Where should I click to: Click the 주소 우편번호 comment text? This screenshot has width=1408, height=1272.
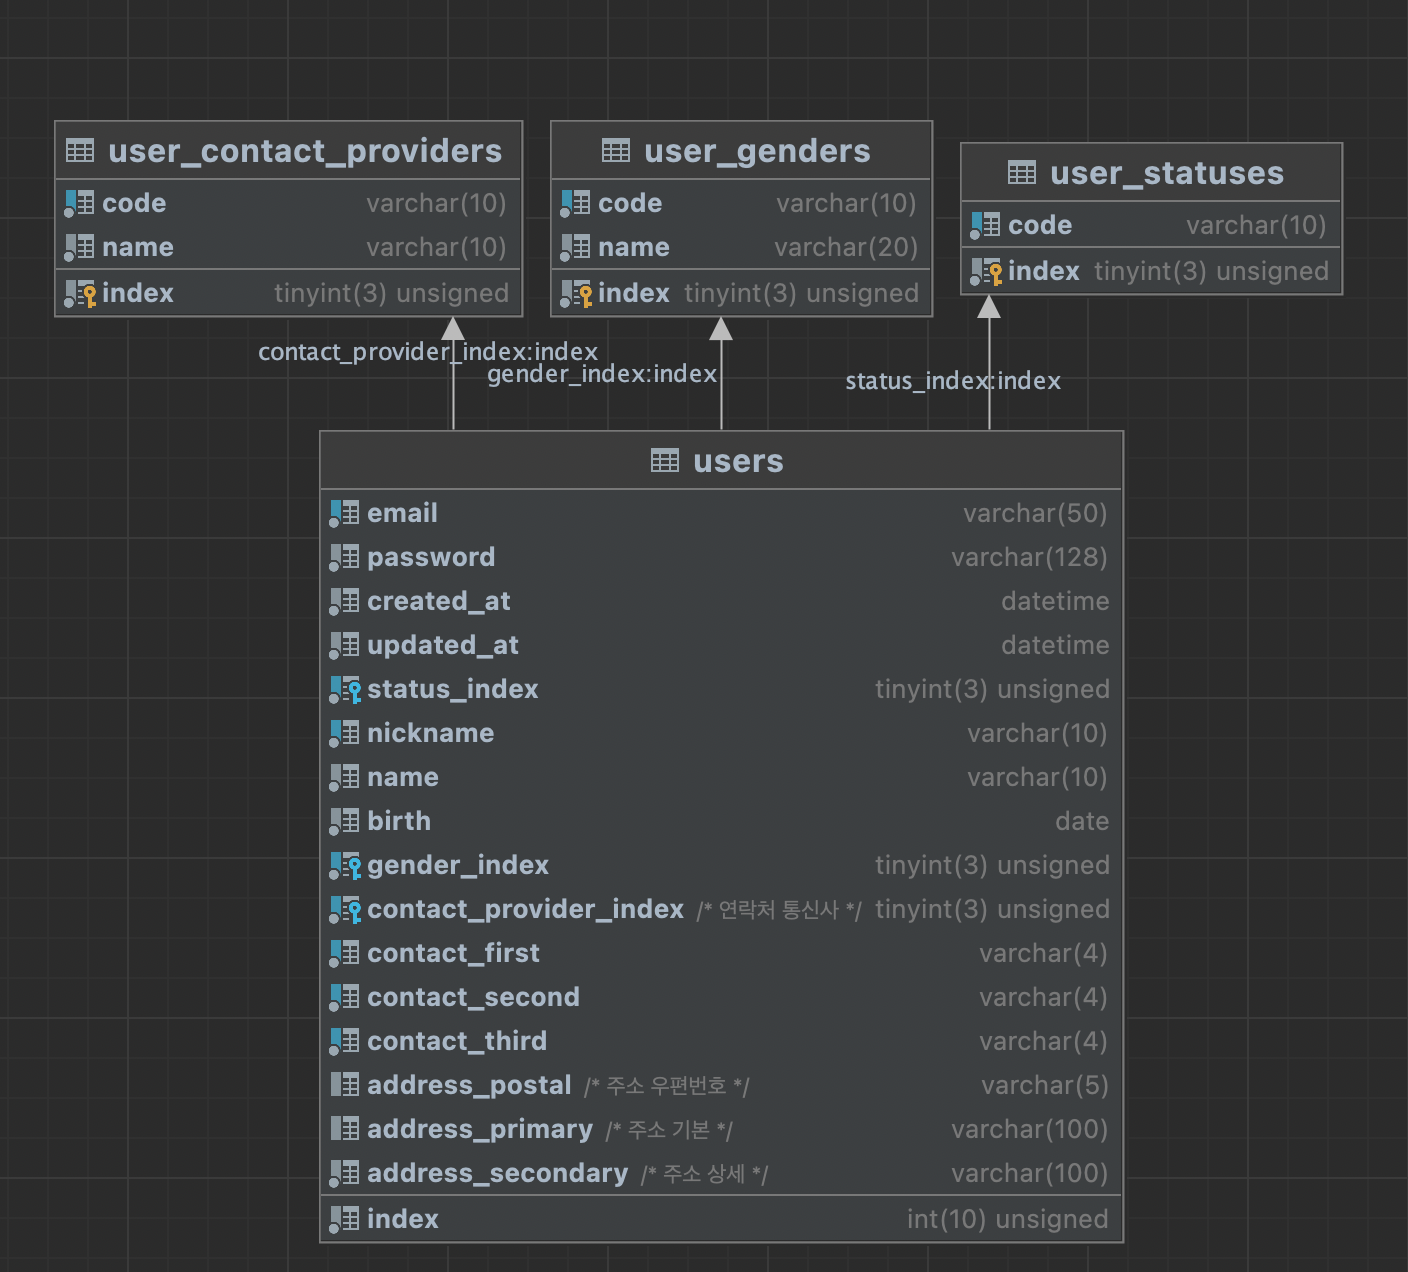point(667,1086)
